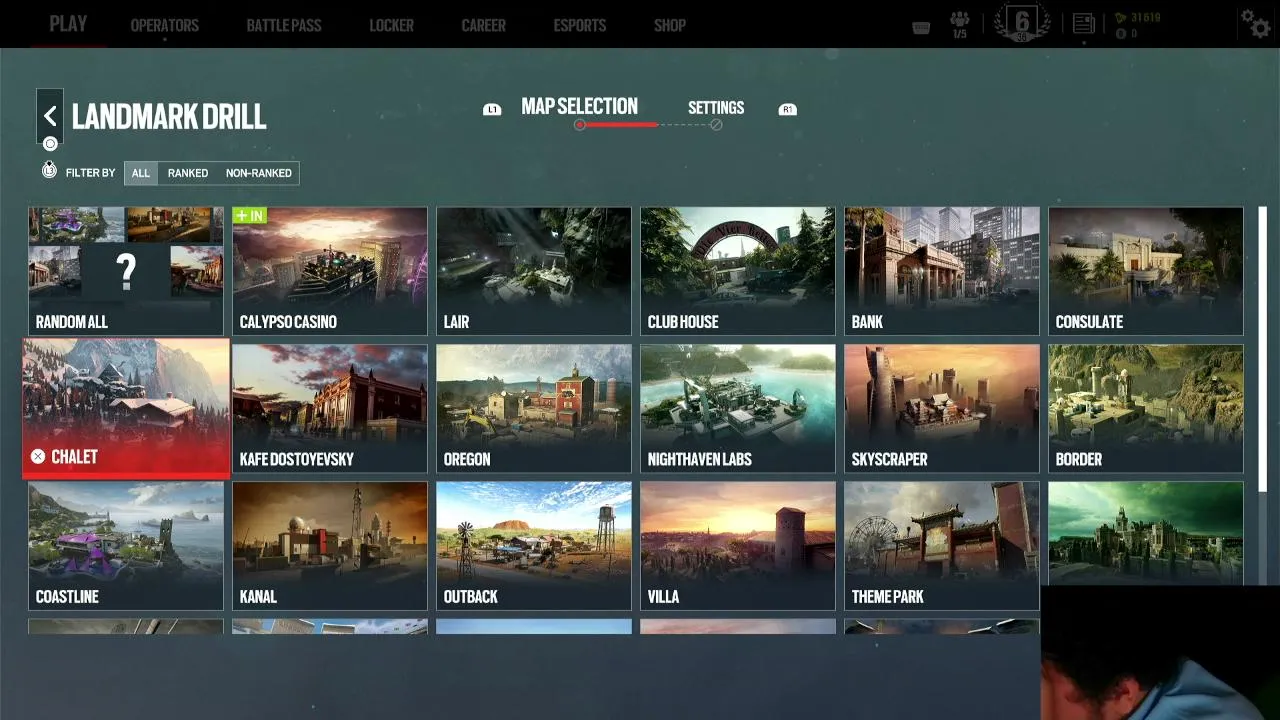Open the Career tab

click(x=484, y=26)
